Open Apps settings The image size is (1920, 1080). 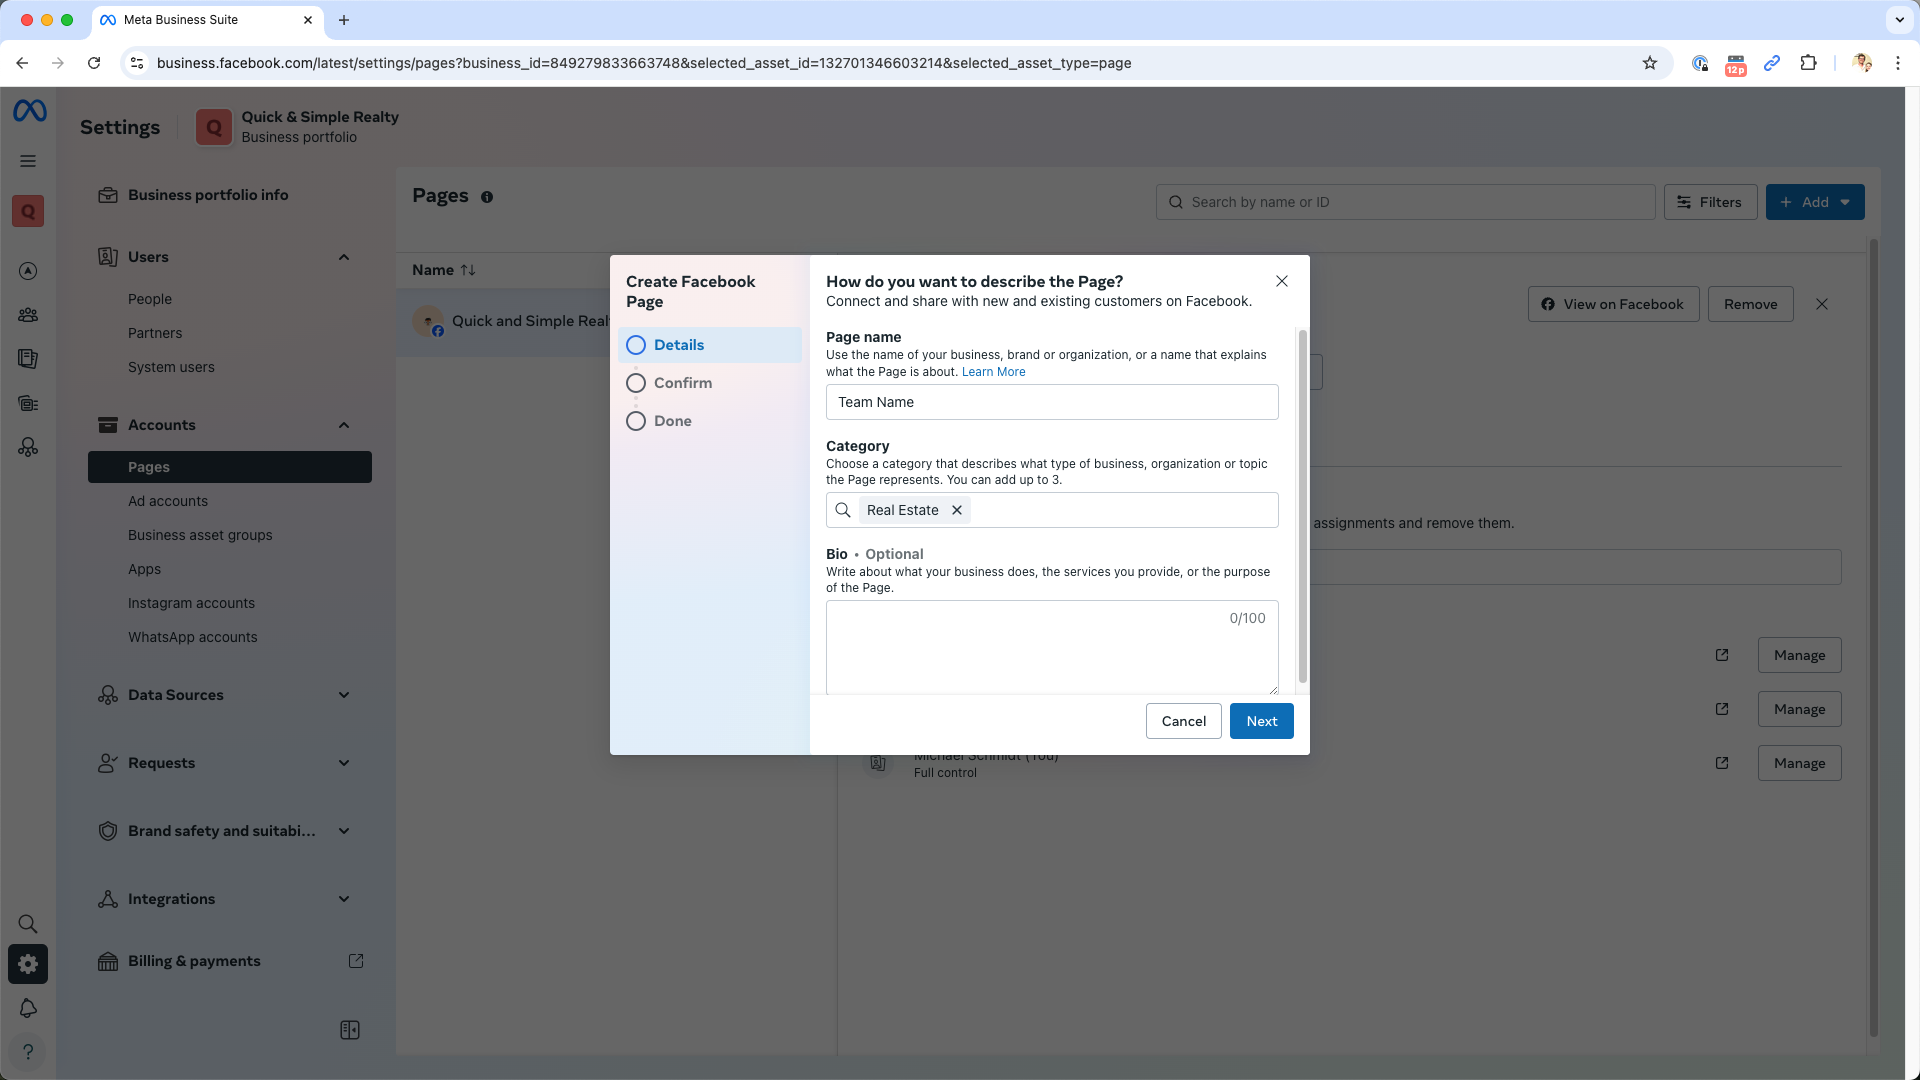(144, 569)
